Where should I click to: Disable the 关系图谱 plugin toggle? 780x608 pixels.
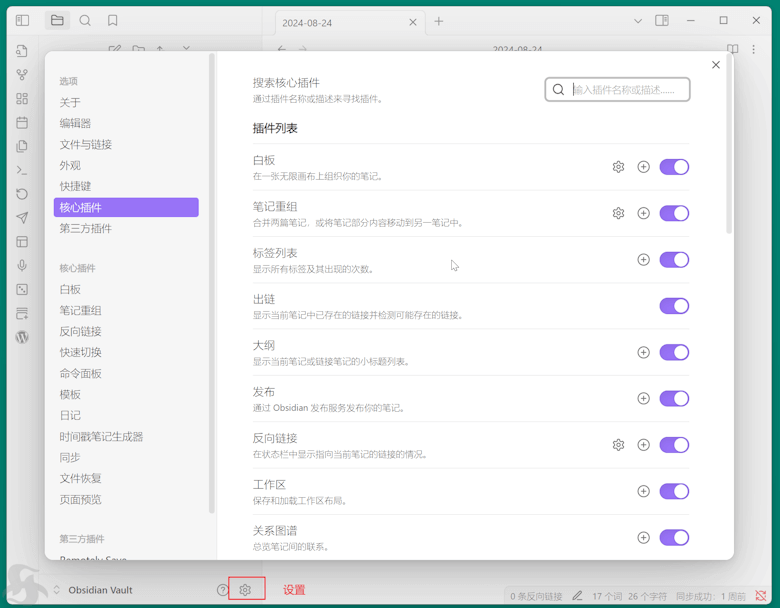coord(674,537)
